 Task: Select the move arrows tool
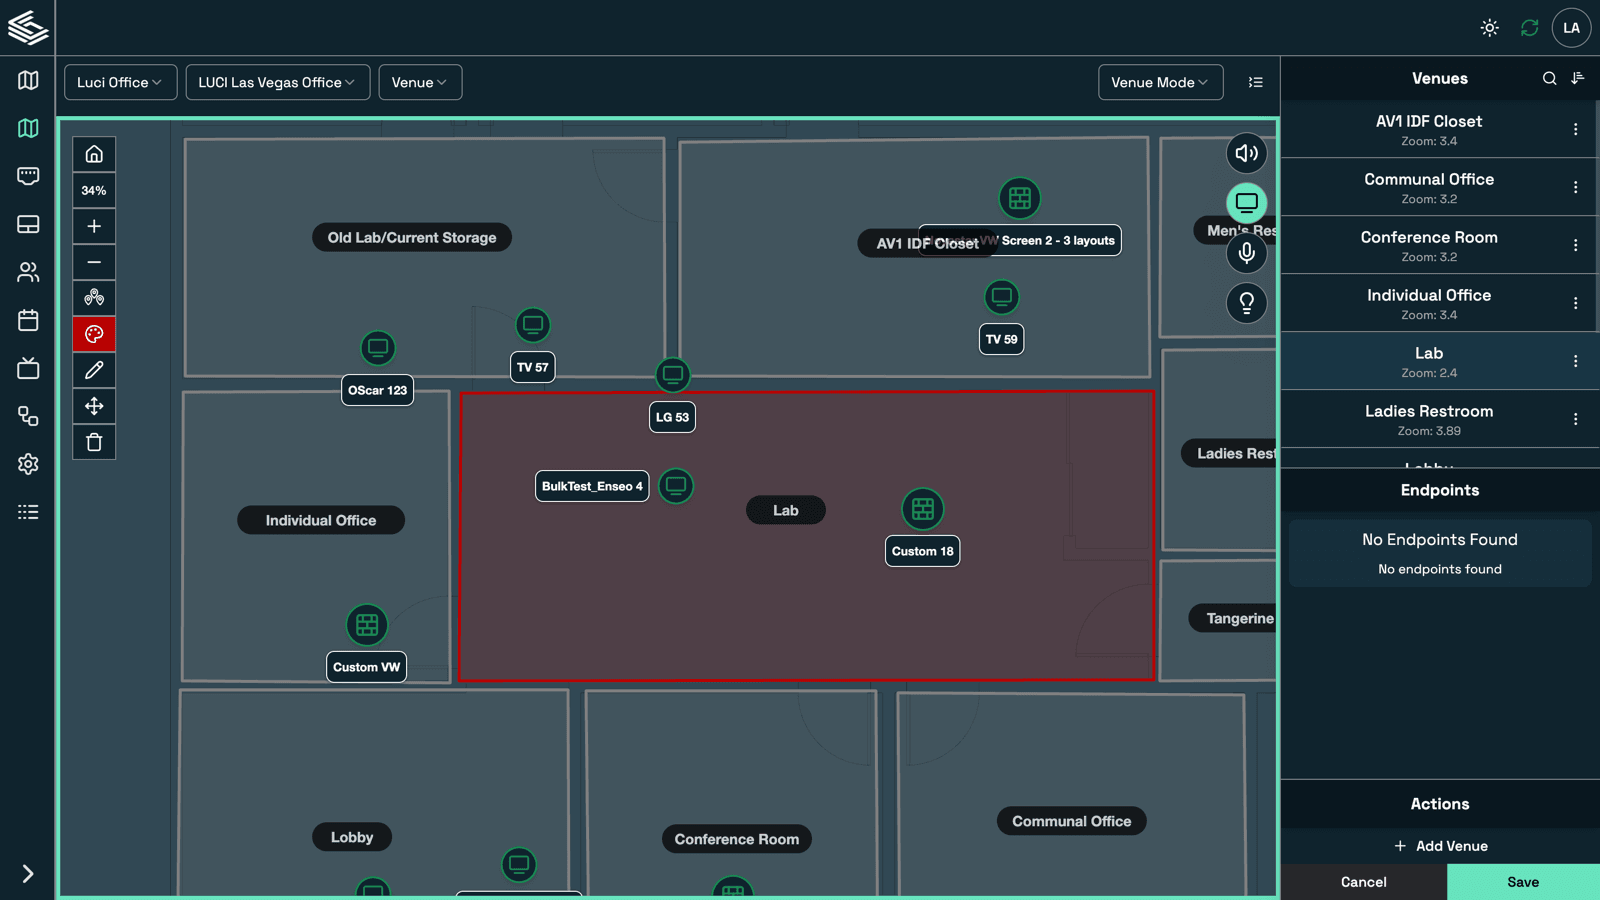[94, 406]
